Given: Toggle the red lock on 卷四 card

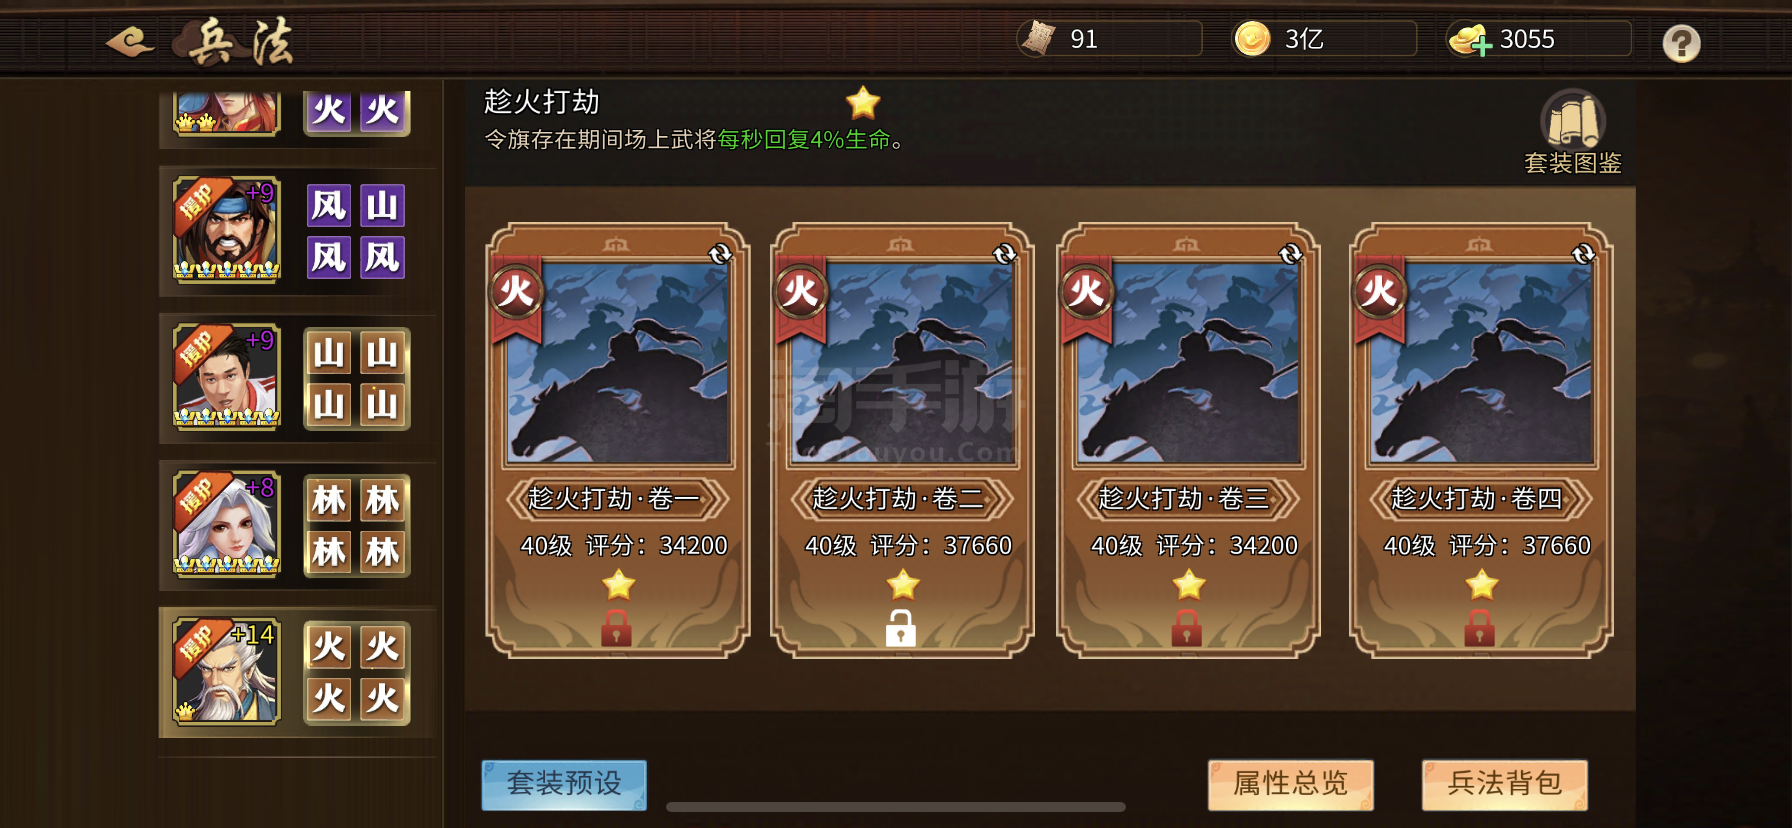Looking at the screenshot, I should point(1480,628).
